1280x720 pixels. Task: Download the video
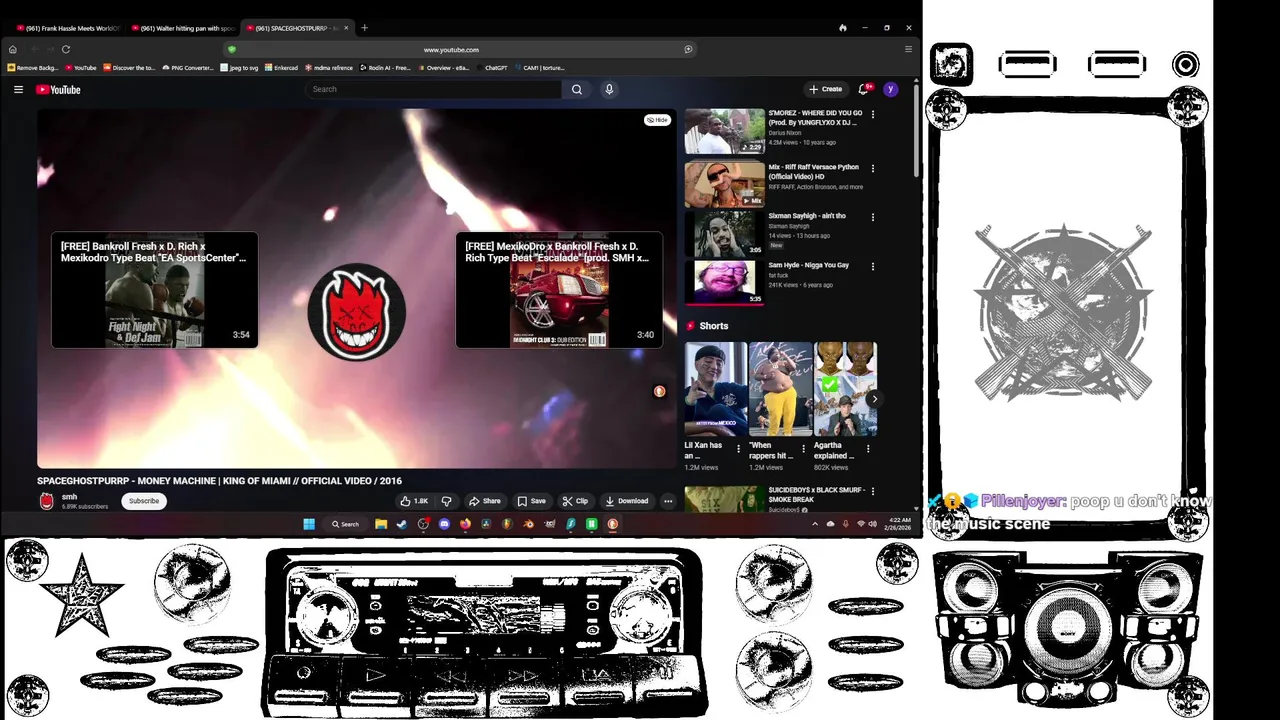click(626, 501)
